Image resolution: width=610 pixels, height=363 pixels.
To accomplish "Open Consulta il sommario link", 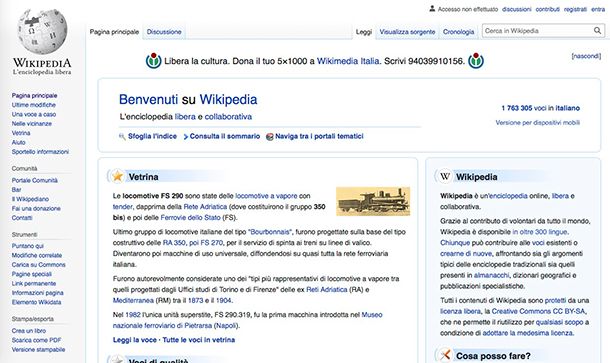I will point(225,136).
